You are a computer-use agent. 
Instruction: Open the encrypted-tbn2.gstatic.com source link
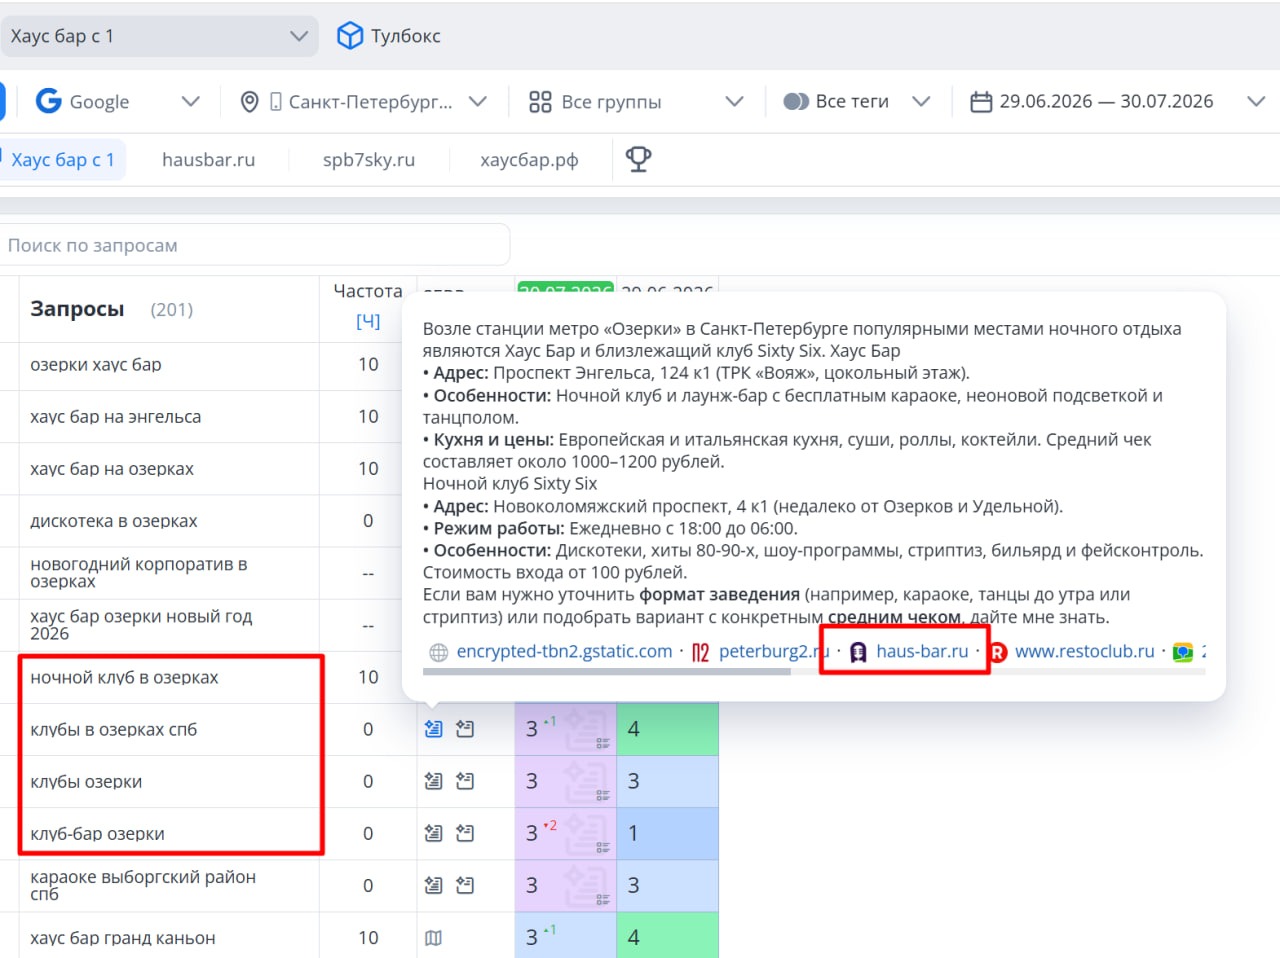564,652
